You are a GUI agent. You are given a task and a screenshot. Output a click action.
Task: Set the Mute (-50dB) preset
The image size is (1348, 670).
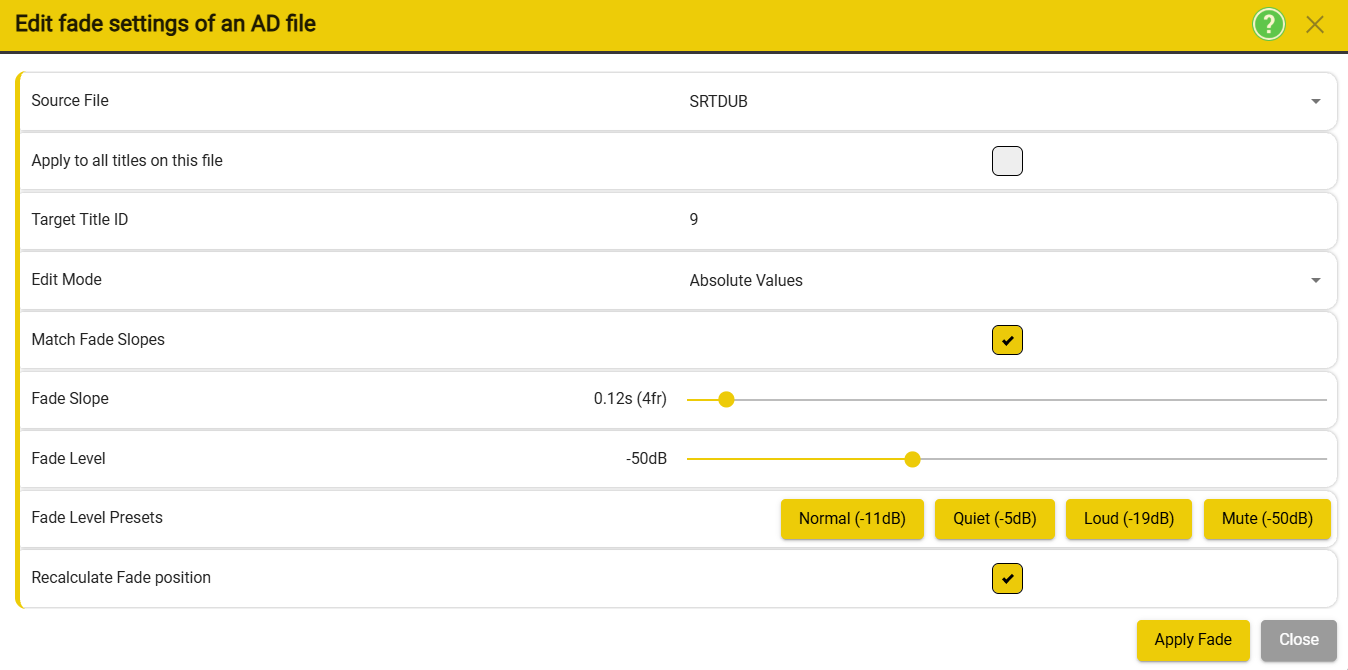point(1267,519)
